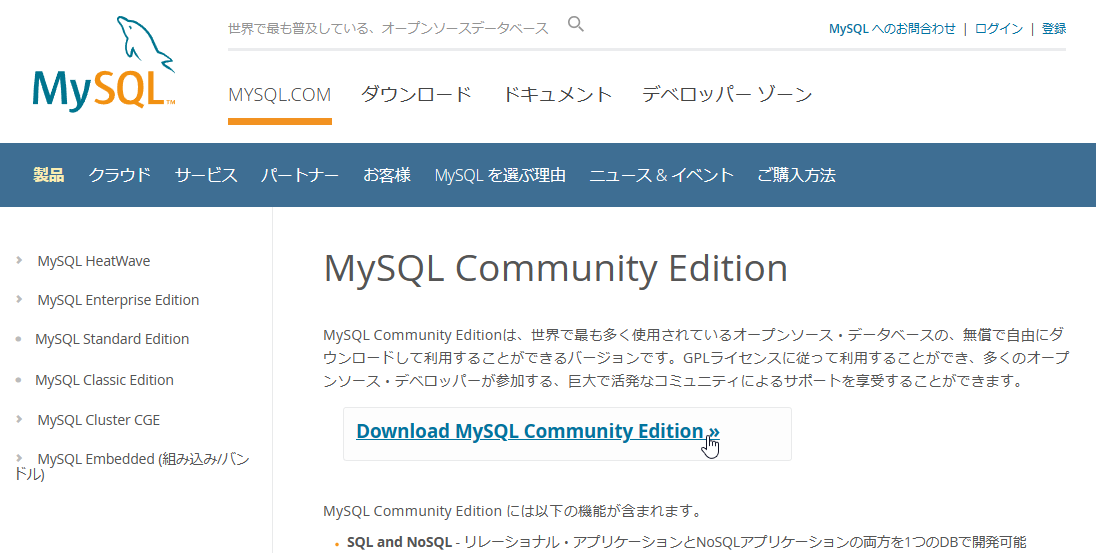Open MySQL Embedded (組み込み/バンドル) link

pyautogui.click(x=133, y=466)
